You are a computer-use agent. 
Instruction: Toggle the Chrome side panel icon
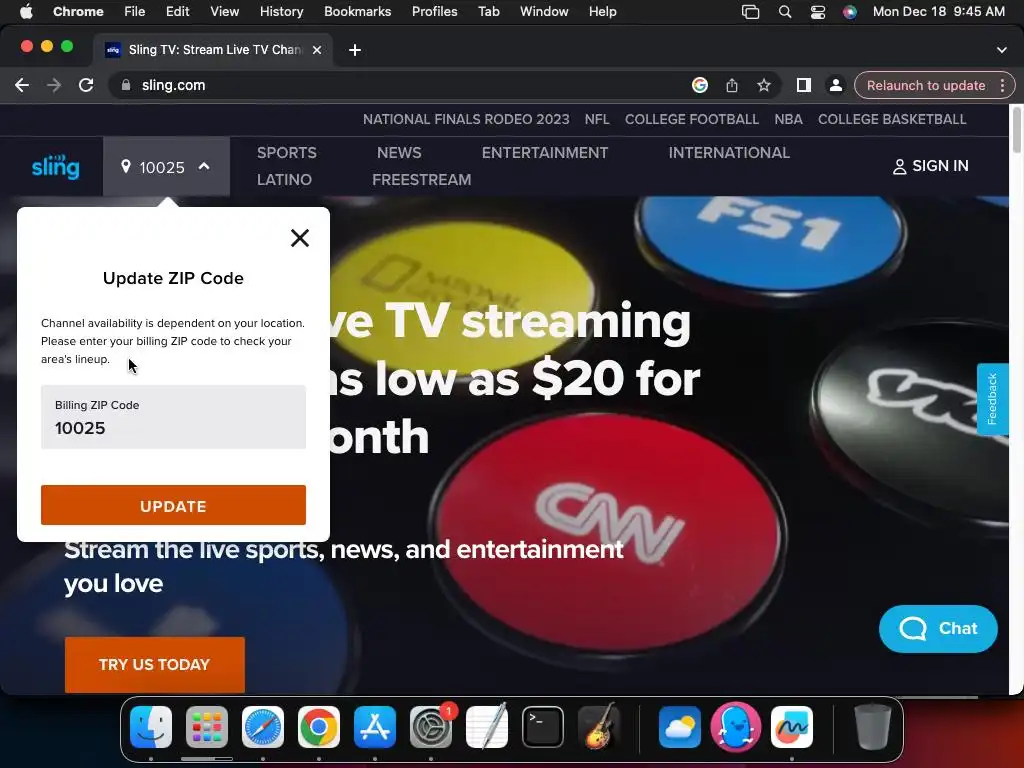point(803,86)
